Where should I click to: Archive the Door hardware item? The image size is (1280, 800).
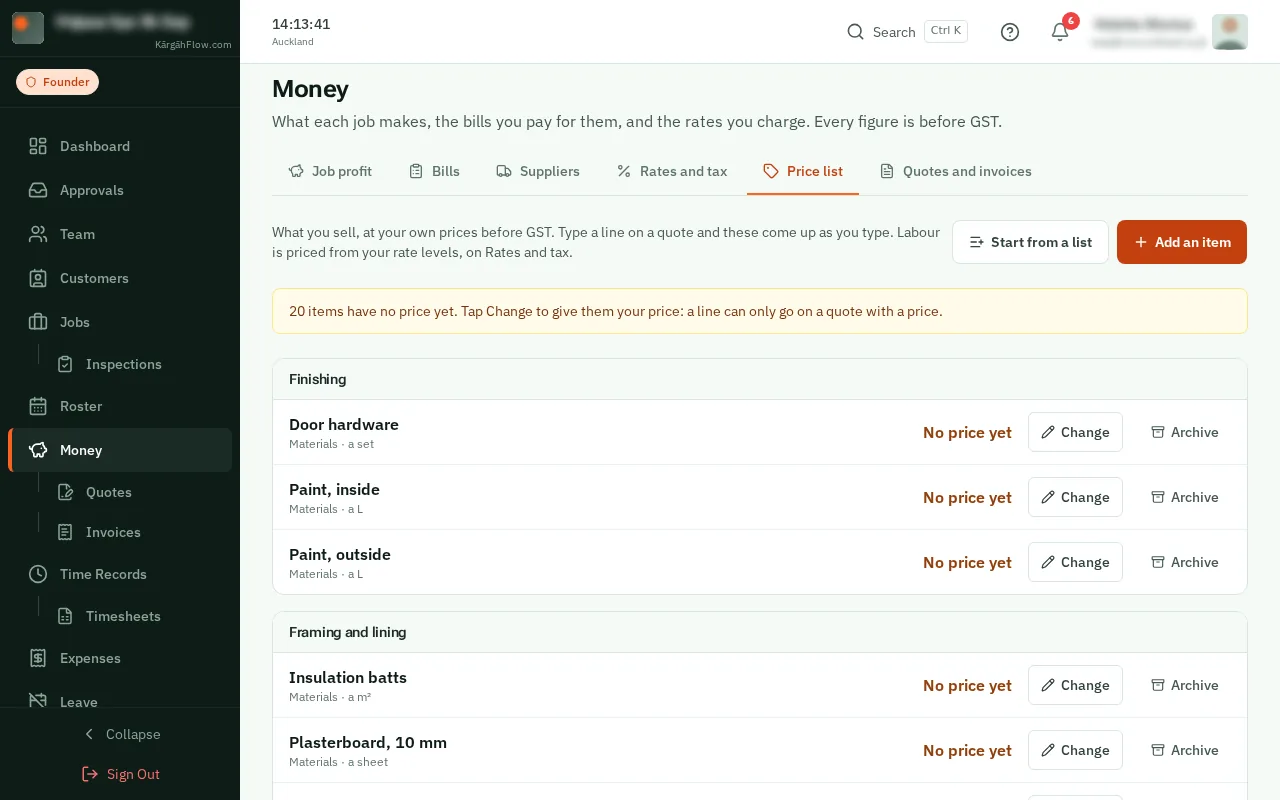click(x=1185, y=432)
